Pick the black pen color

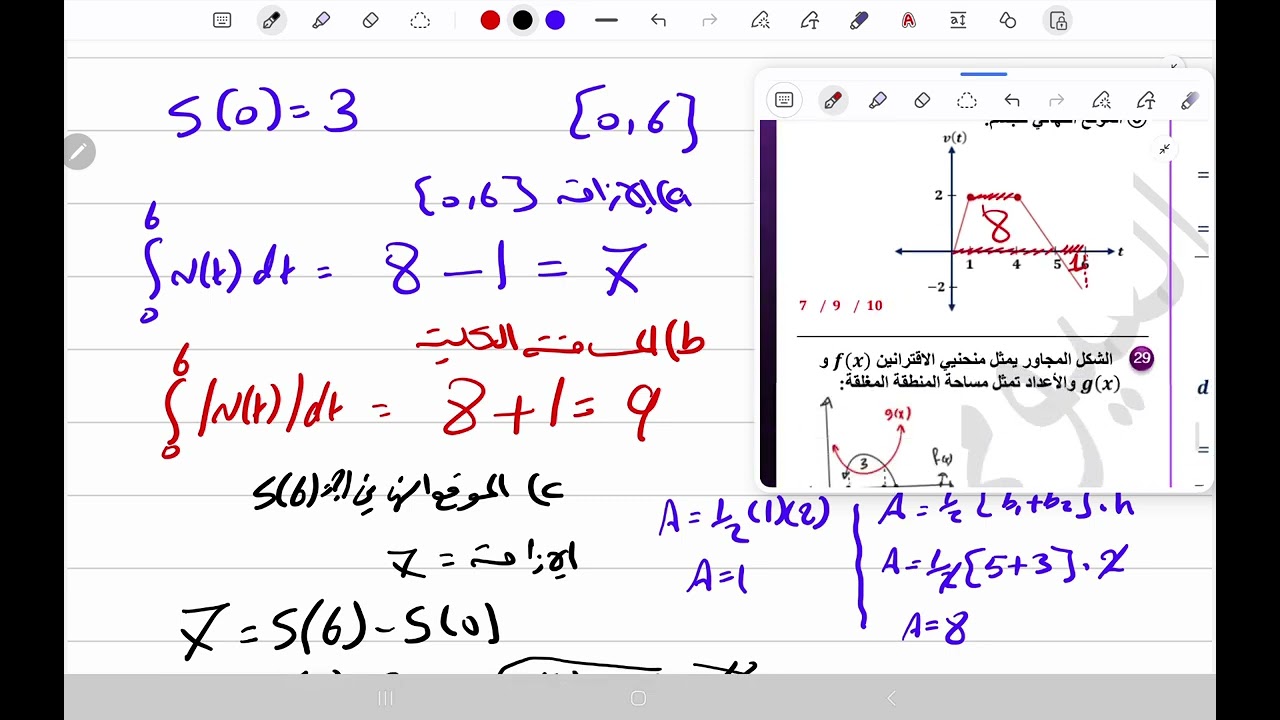coord(523,20)
